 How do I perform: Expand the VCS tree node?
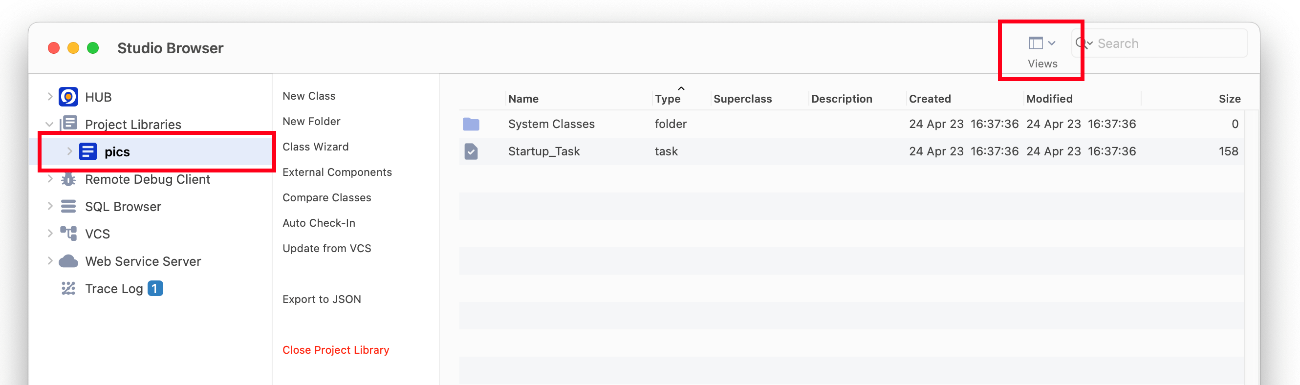click(50, 234)
